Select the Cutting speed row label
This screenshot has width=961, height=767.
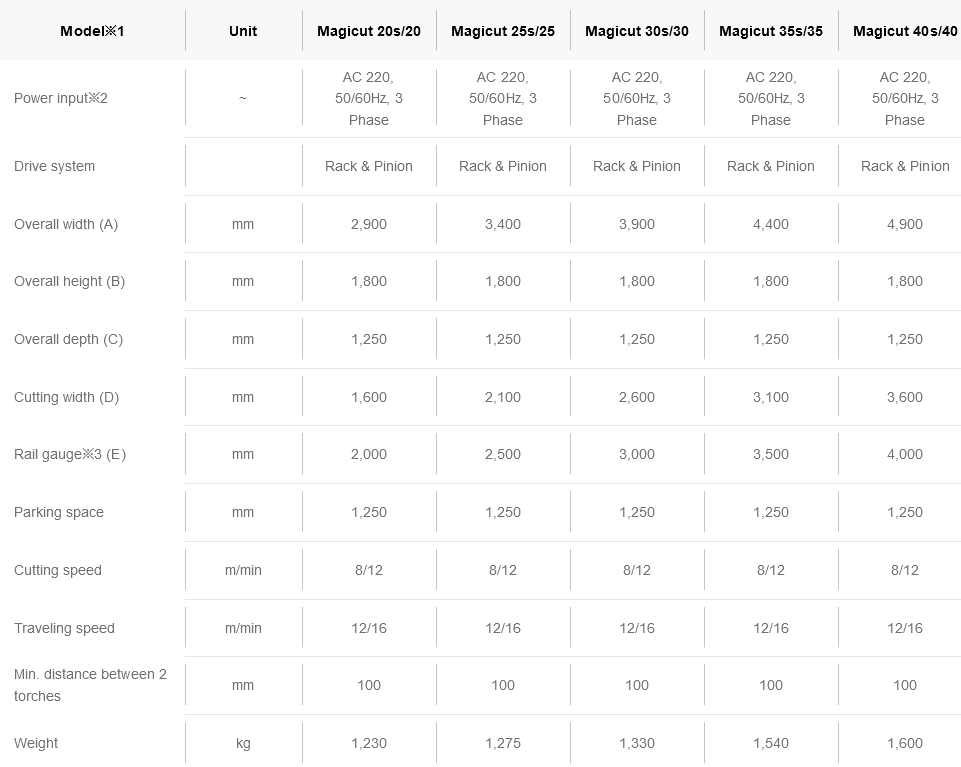pyautogui.click(x=58, y=570)
